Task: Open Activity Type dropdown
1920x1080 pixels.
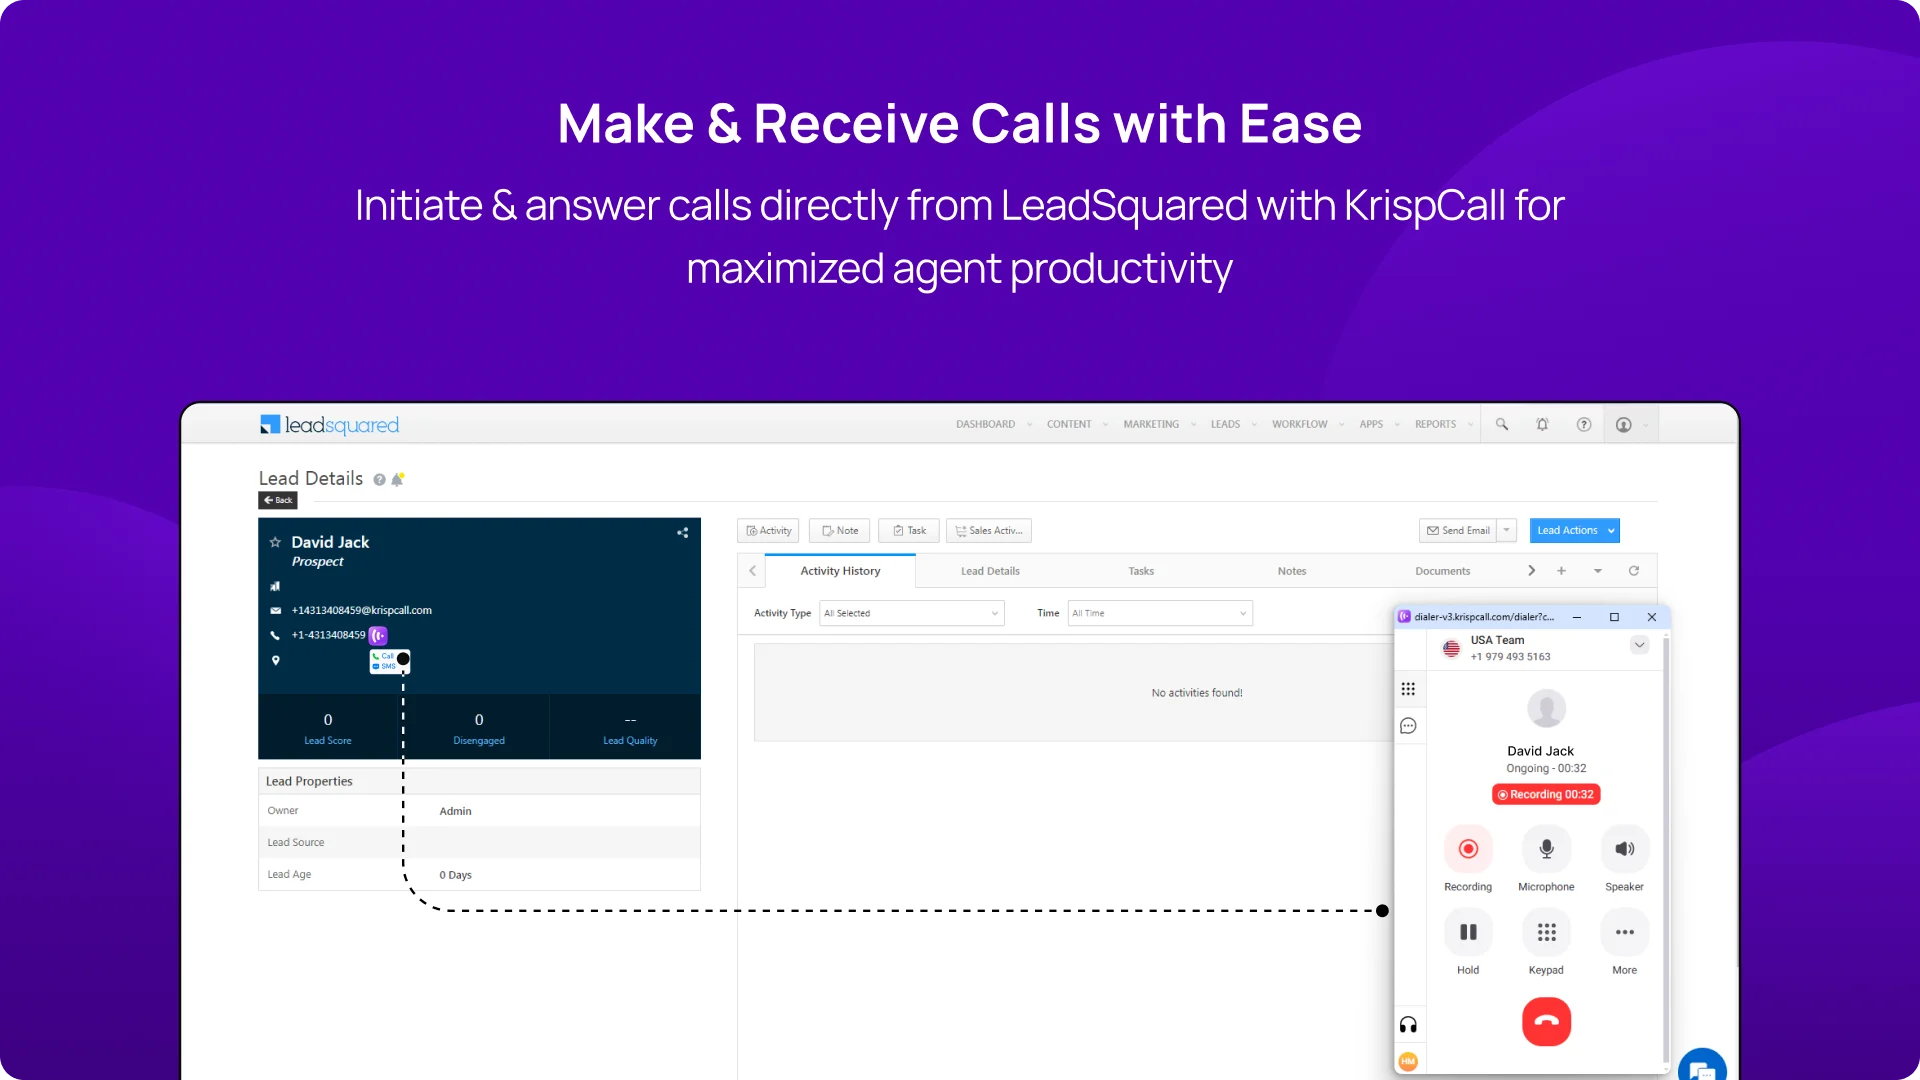Action: 912,613
